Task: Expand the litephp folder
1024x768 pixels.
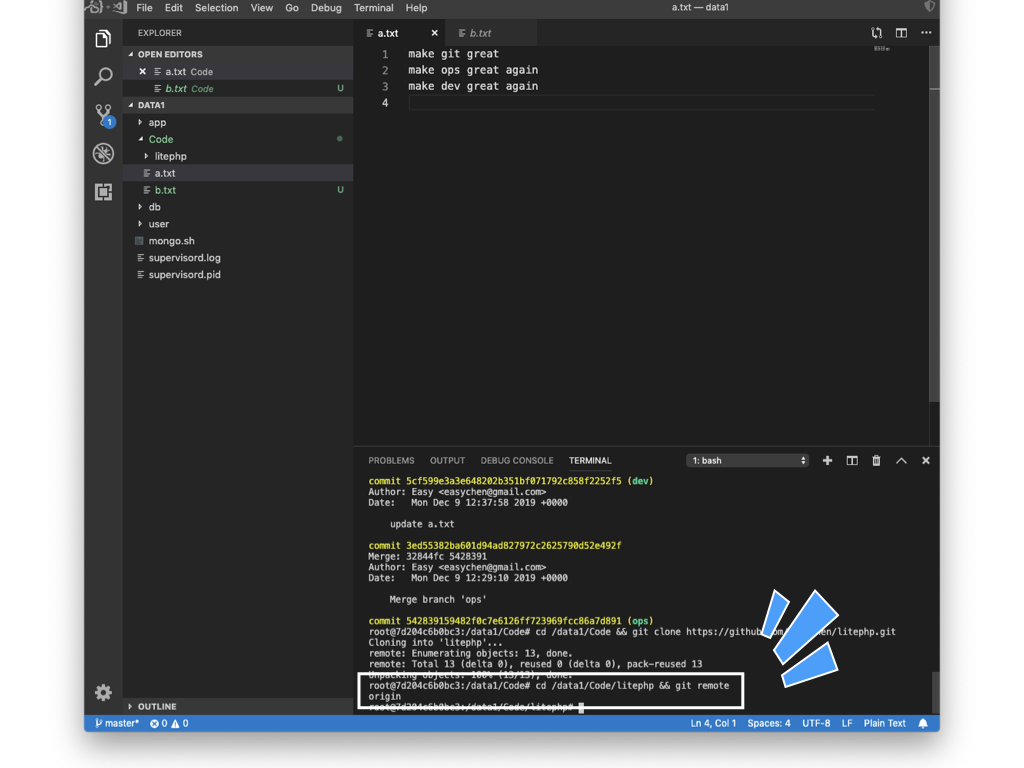Action: (170, 156)
